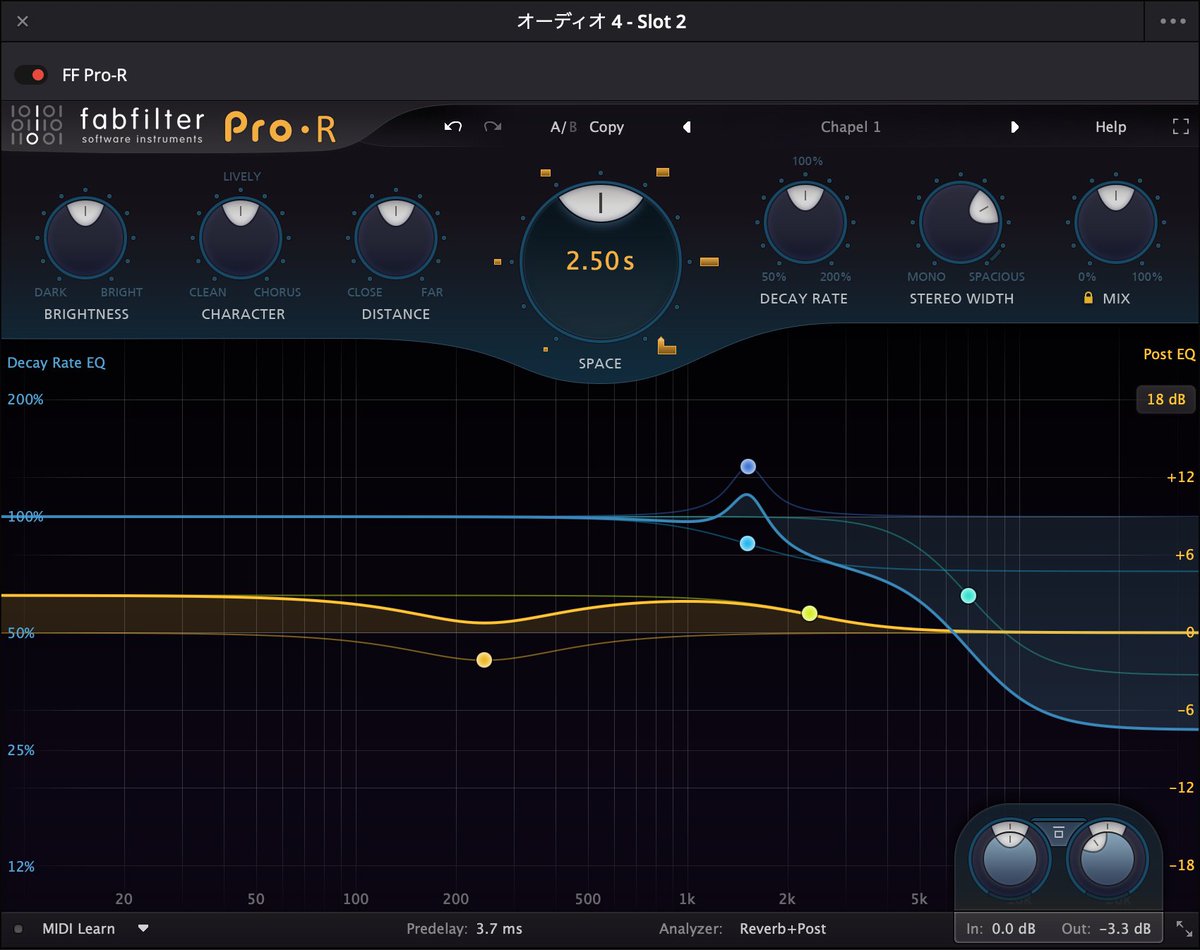
Task: Open the Analyzer Reverb+Post mode menu
Action: point(783,929)
